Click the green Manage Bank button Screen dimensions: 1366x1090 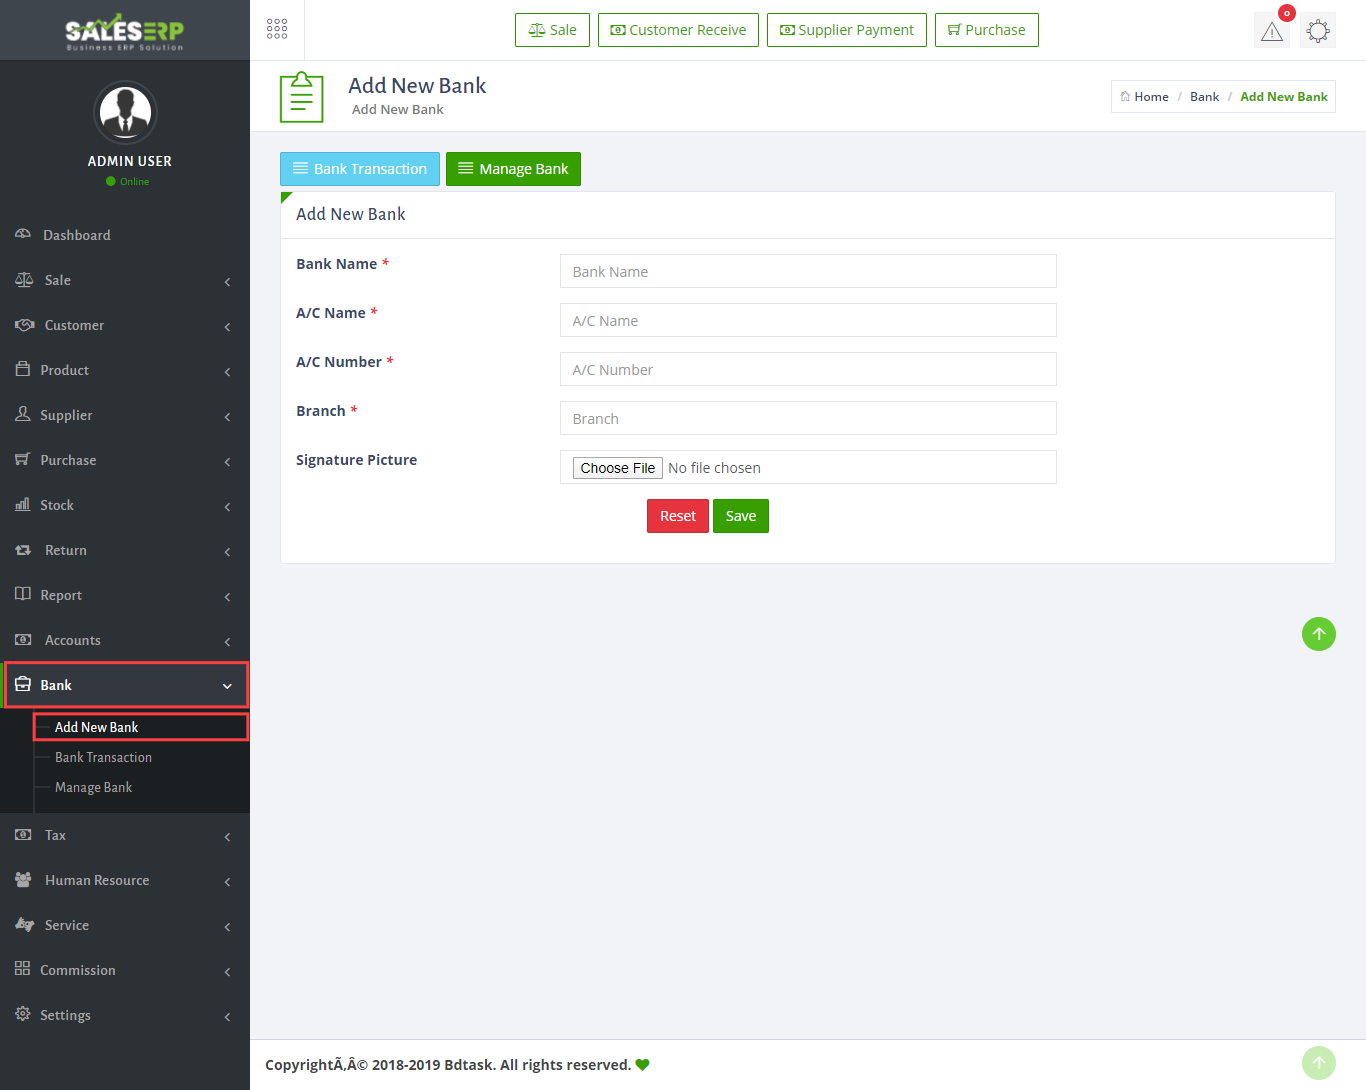513,169
